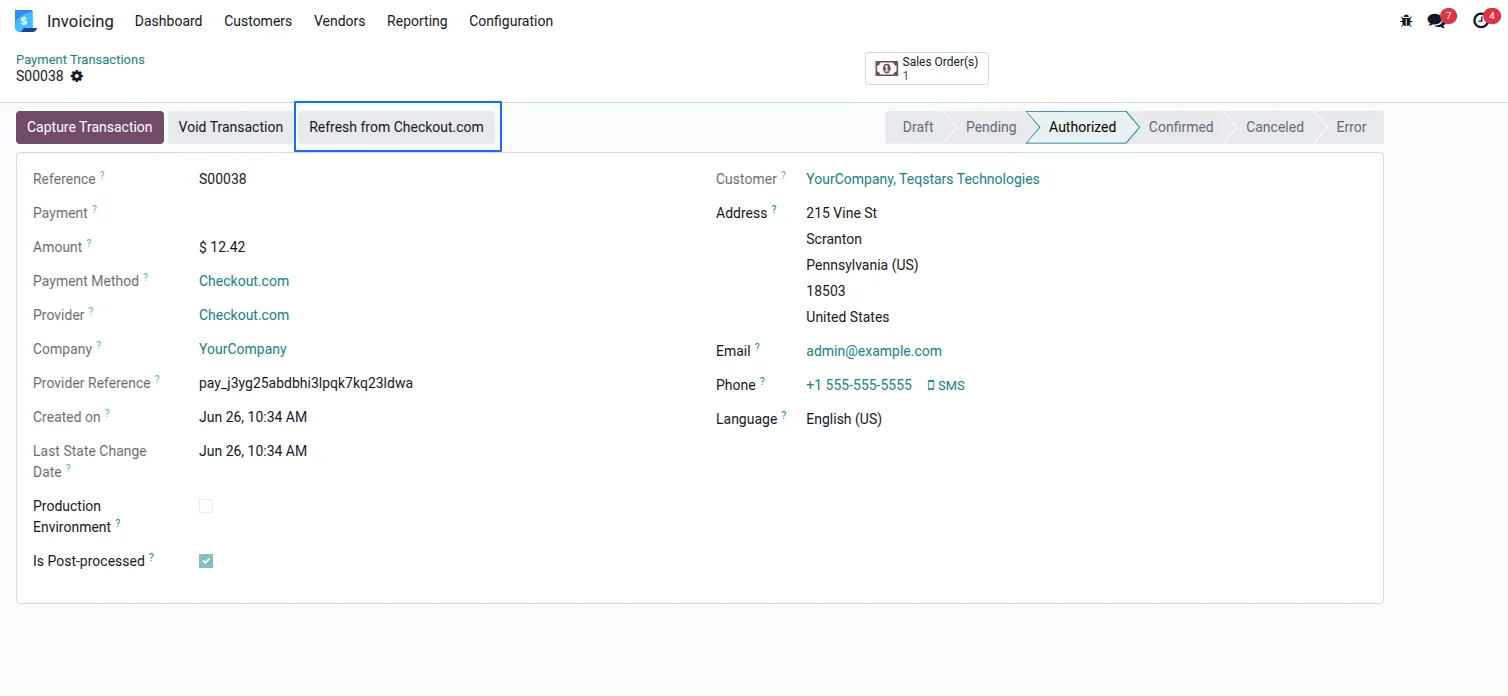The height and width of the screenshot is (696, 1508).
Task: Open the Dashboard menu
Action: (x=168, y=21)
